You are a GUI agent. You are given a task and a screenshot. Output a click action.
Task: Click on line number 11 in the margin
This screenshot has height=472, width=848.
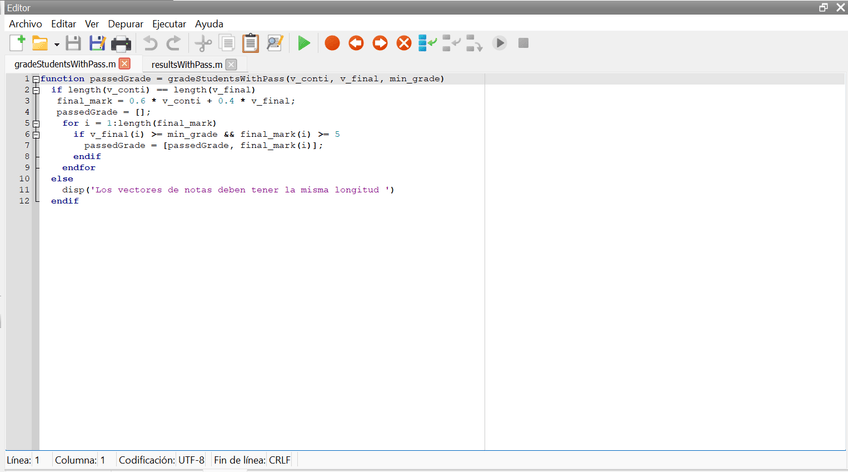tap(23, 189)
